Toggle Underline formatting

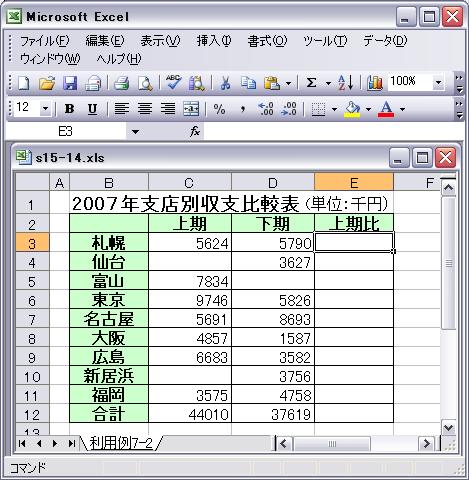point(92,109)
